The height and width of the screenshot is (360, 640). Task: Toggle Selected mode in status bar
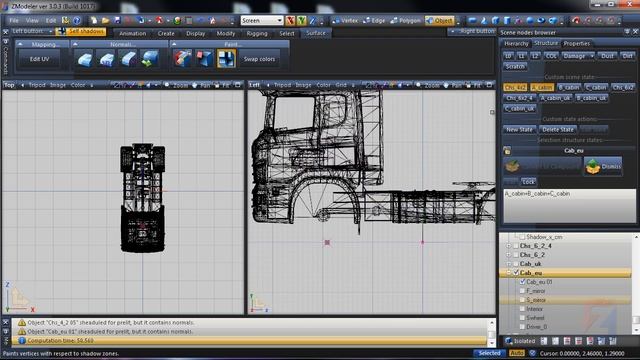pyautogui.click(x=489, y=353)
